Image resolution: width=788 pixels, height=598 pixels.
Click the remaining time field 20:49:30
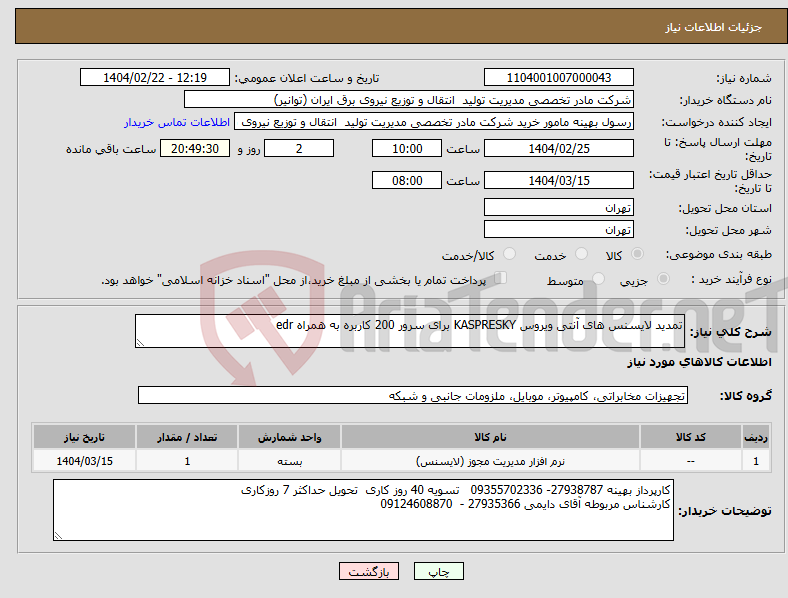(195, 148)
